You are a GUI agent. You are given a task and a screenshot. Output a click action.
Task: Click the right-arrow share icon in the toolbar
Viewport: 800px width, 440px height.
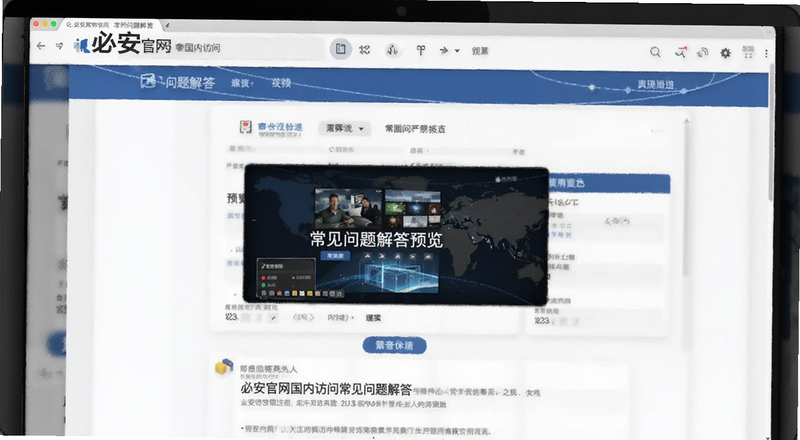point(444,50)
